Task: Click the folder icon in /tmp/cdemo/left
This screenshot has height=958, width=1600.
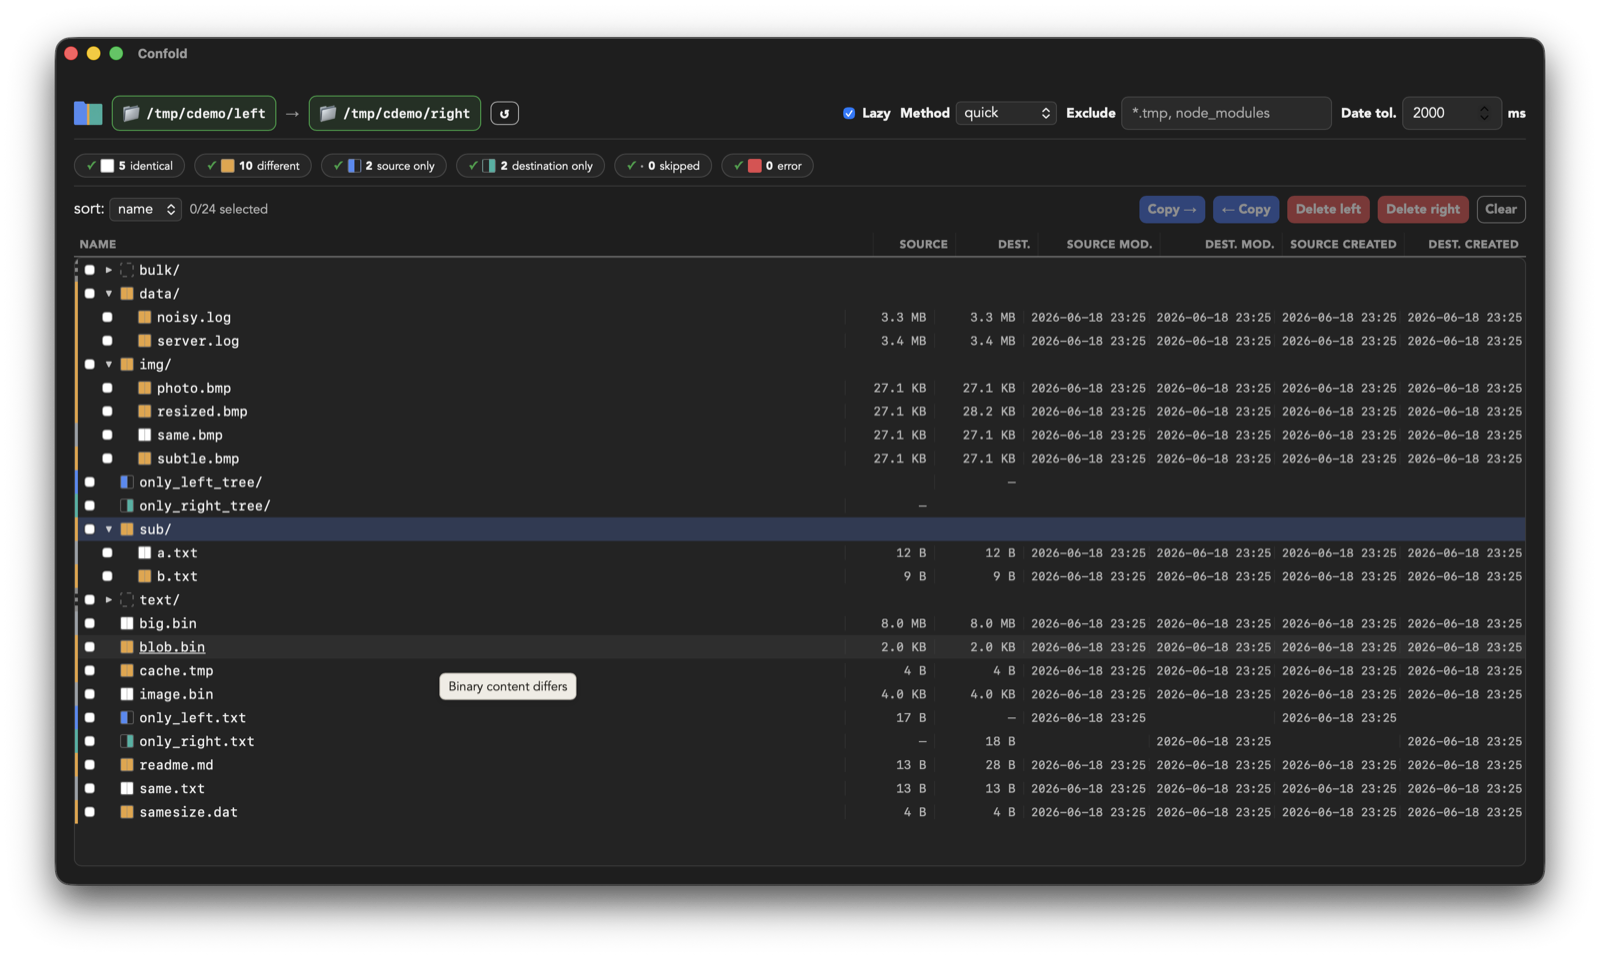Action: click(131, 113)
